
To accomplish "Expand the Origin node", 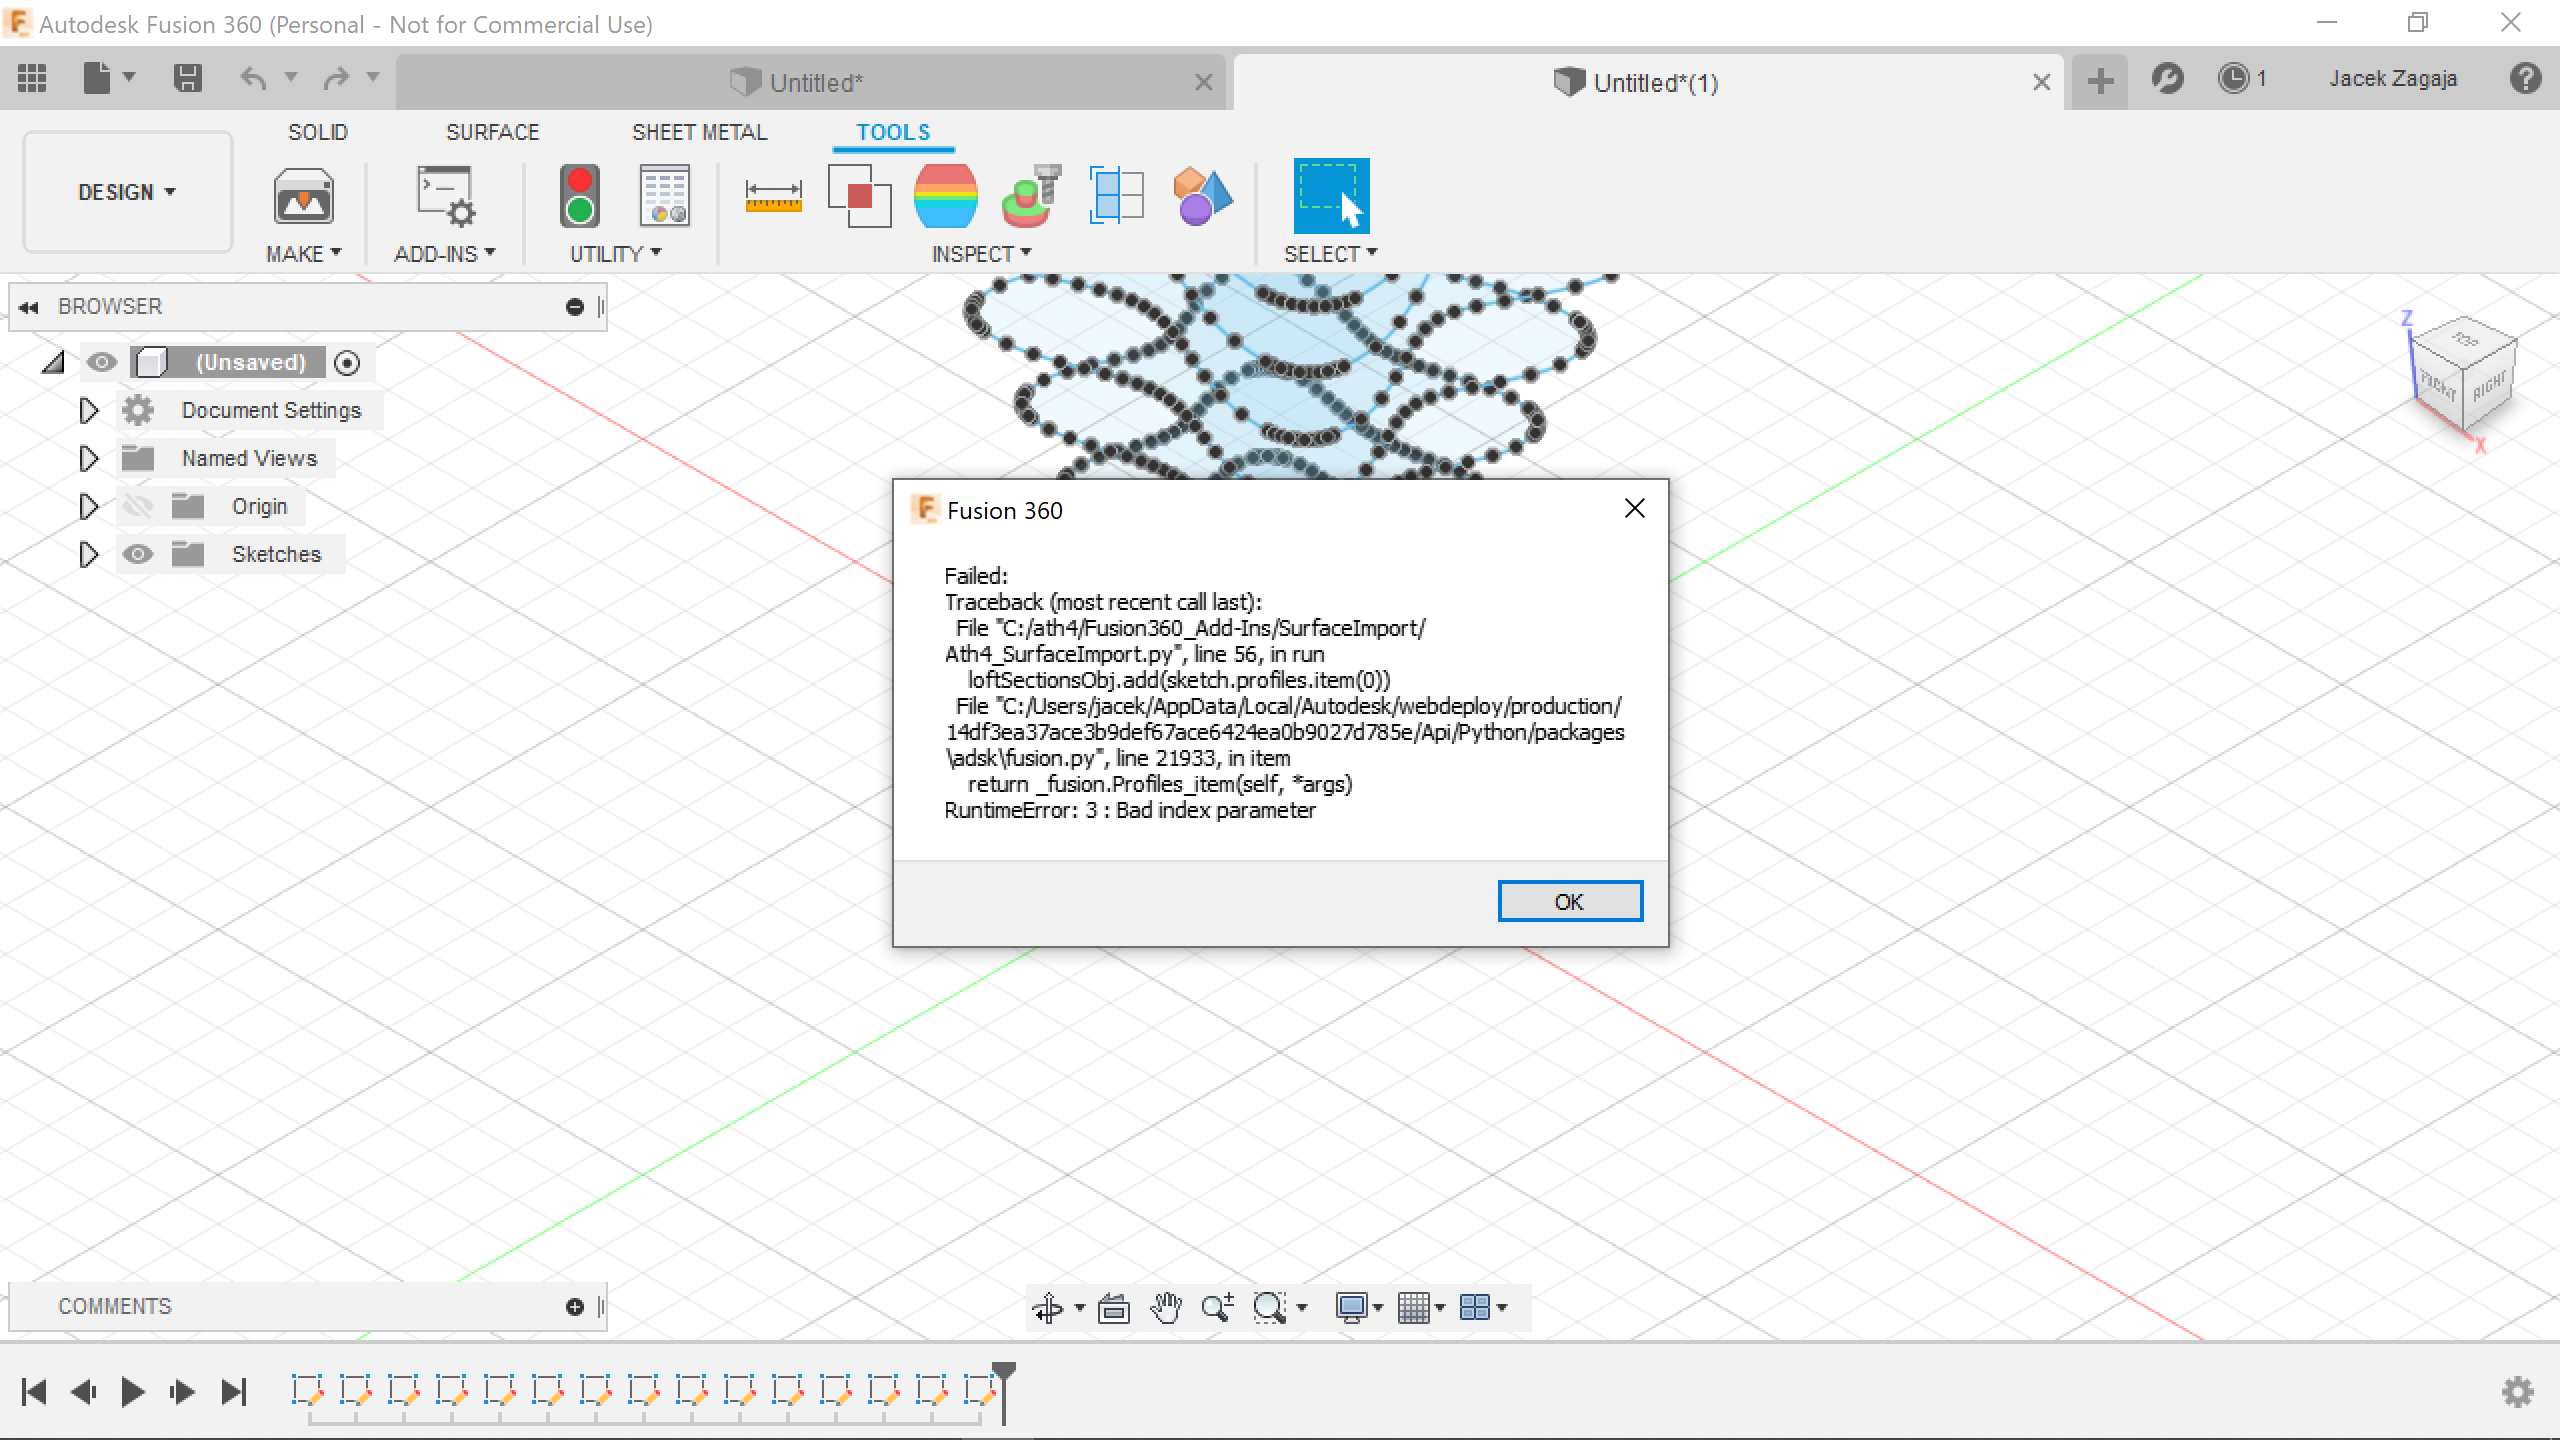I will 88,506.
